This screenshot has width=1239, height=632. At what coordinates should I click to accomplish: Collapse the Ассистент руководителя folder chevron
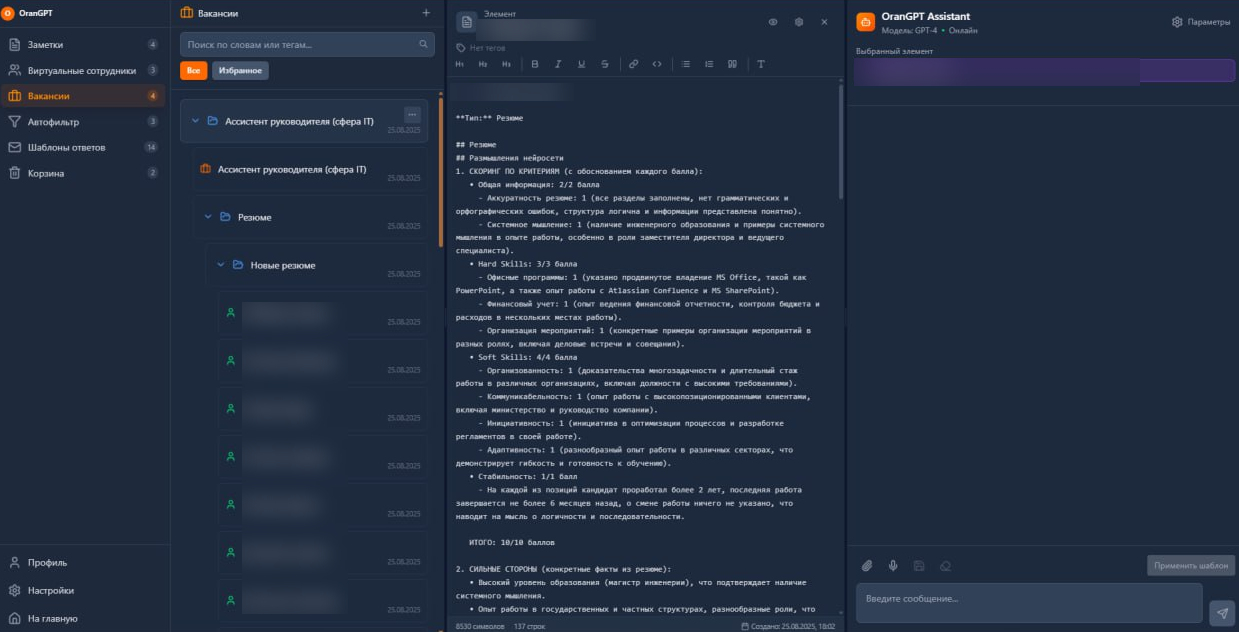194,121
